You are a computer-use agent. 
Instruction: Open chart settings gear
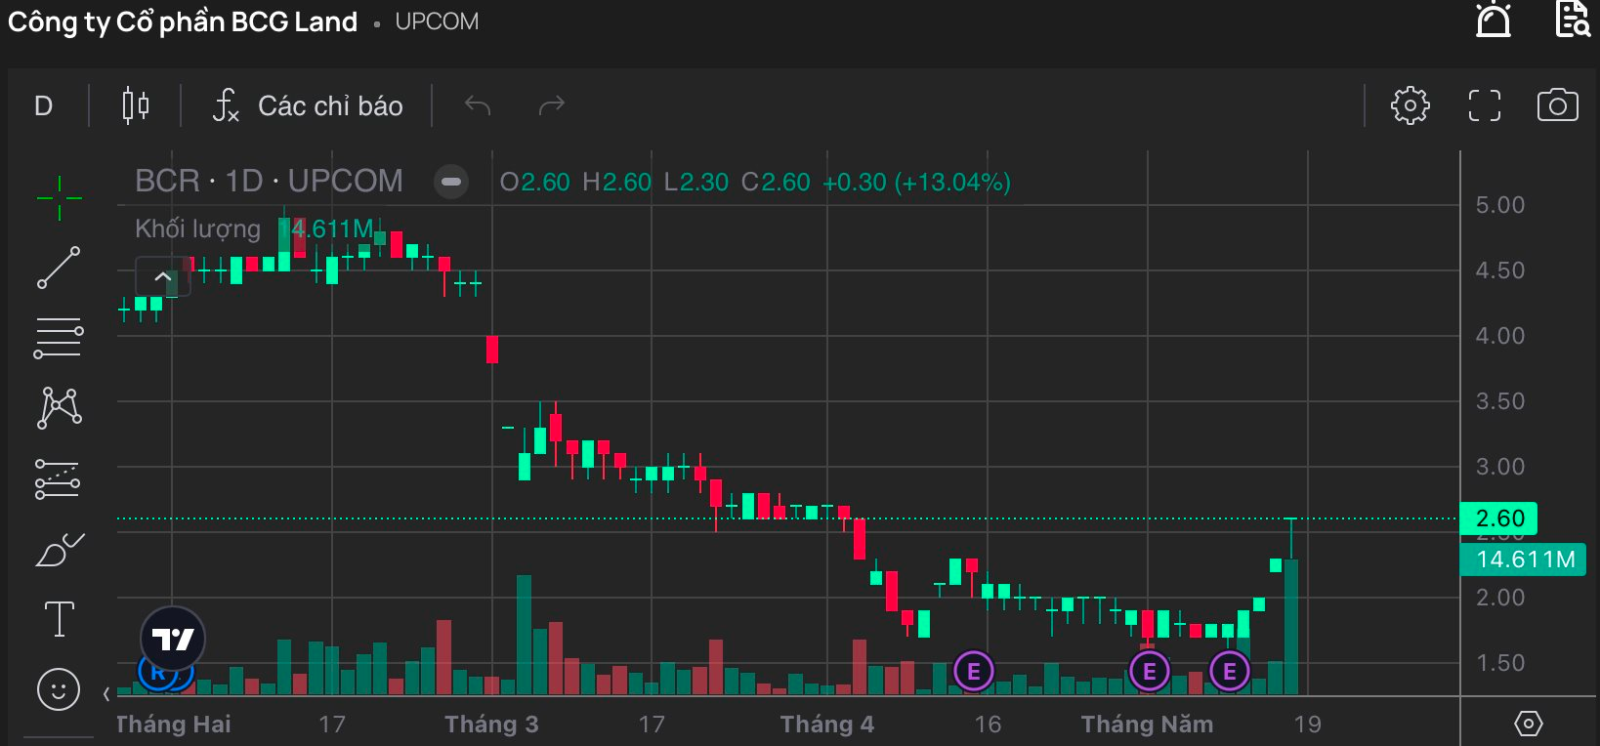[1410, 105]
